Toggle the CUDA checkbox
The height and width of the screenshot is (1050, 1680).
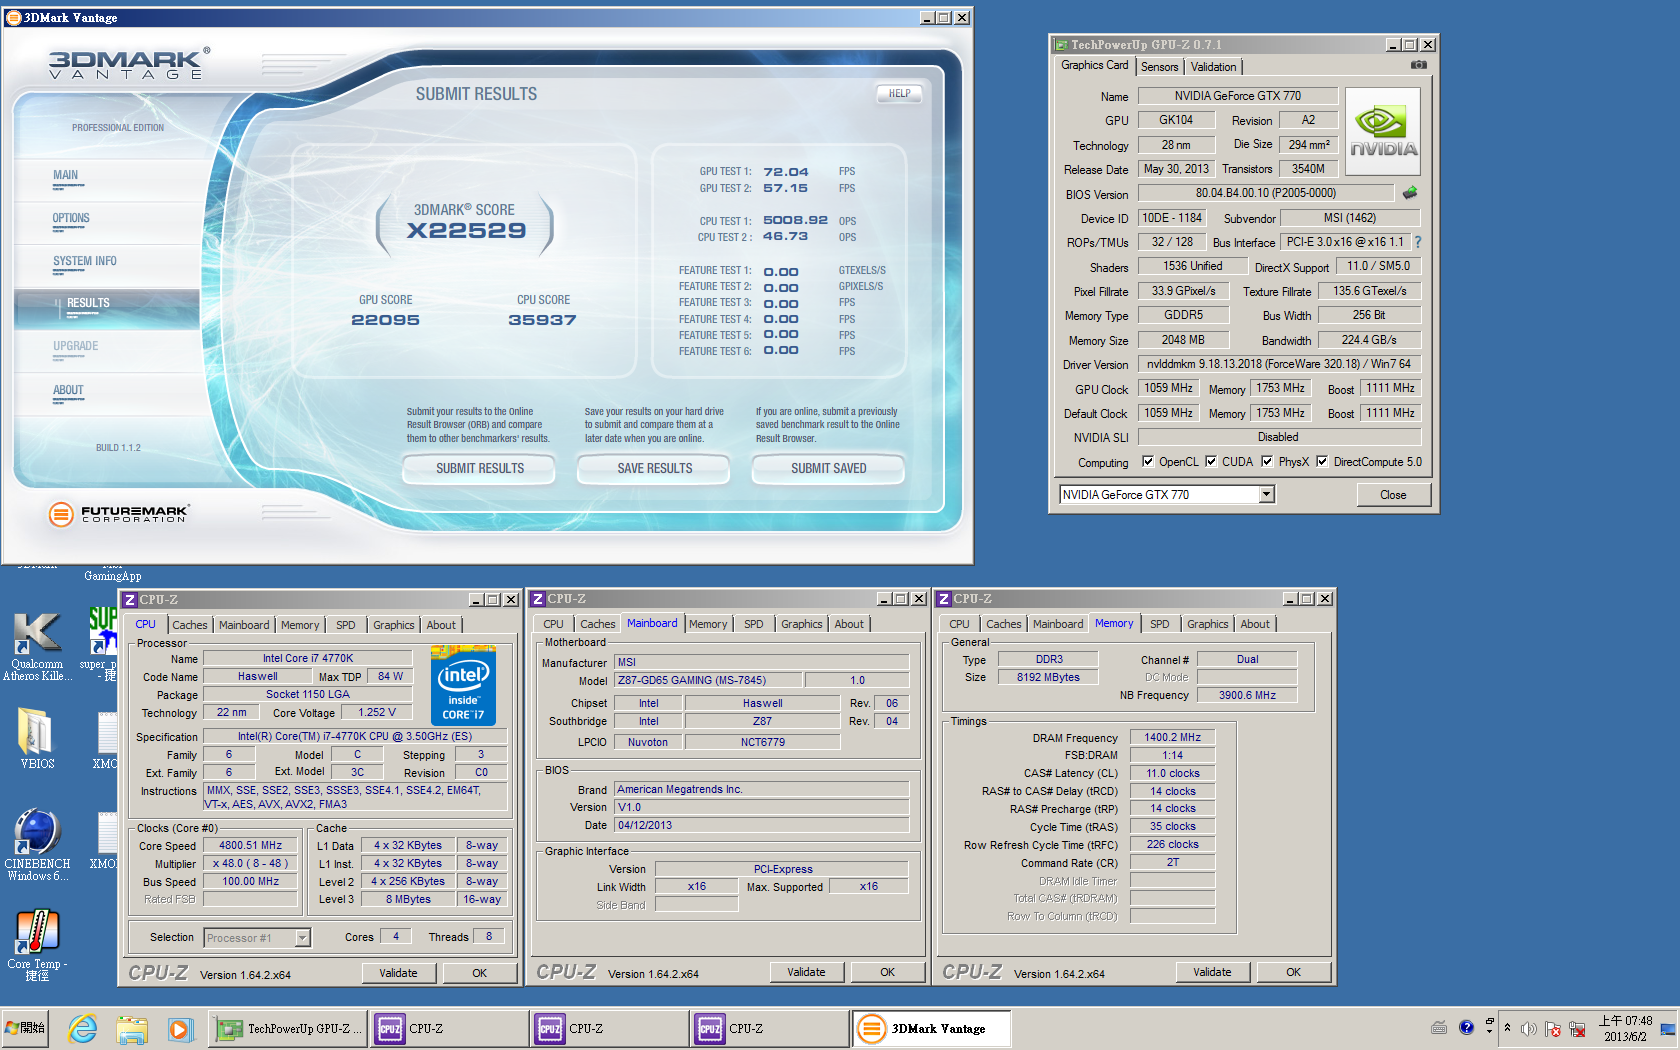(1211, 461)
